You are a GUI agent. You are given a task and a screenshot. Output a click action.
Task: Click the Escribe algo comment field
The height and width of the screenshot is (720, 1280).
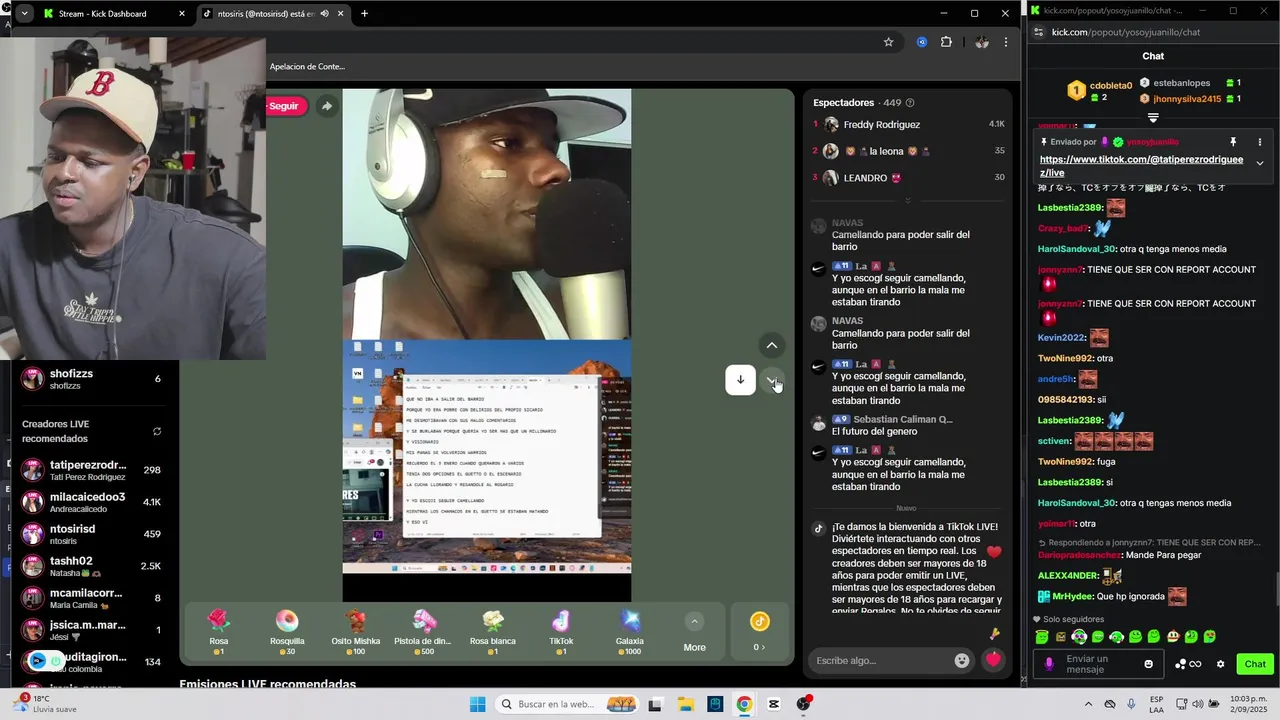(x=880, y=660)
